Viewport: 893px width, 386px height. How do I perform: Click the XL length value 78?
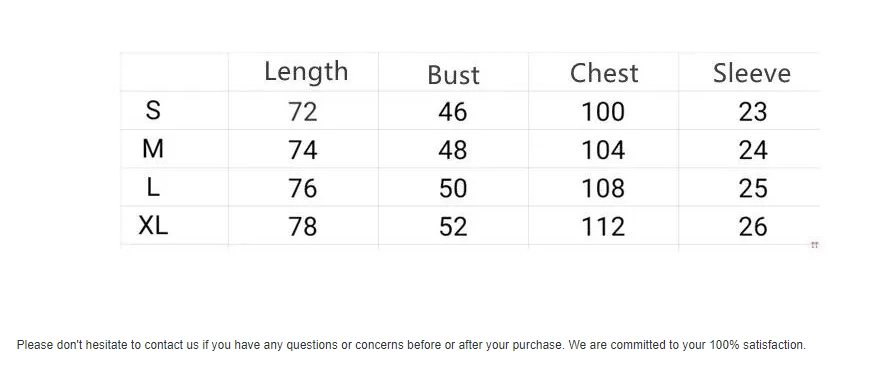(x=302, y=227)
